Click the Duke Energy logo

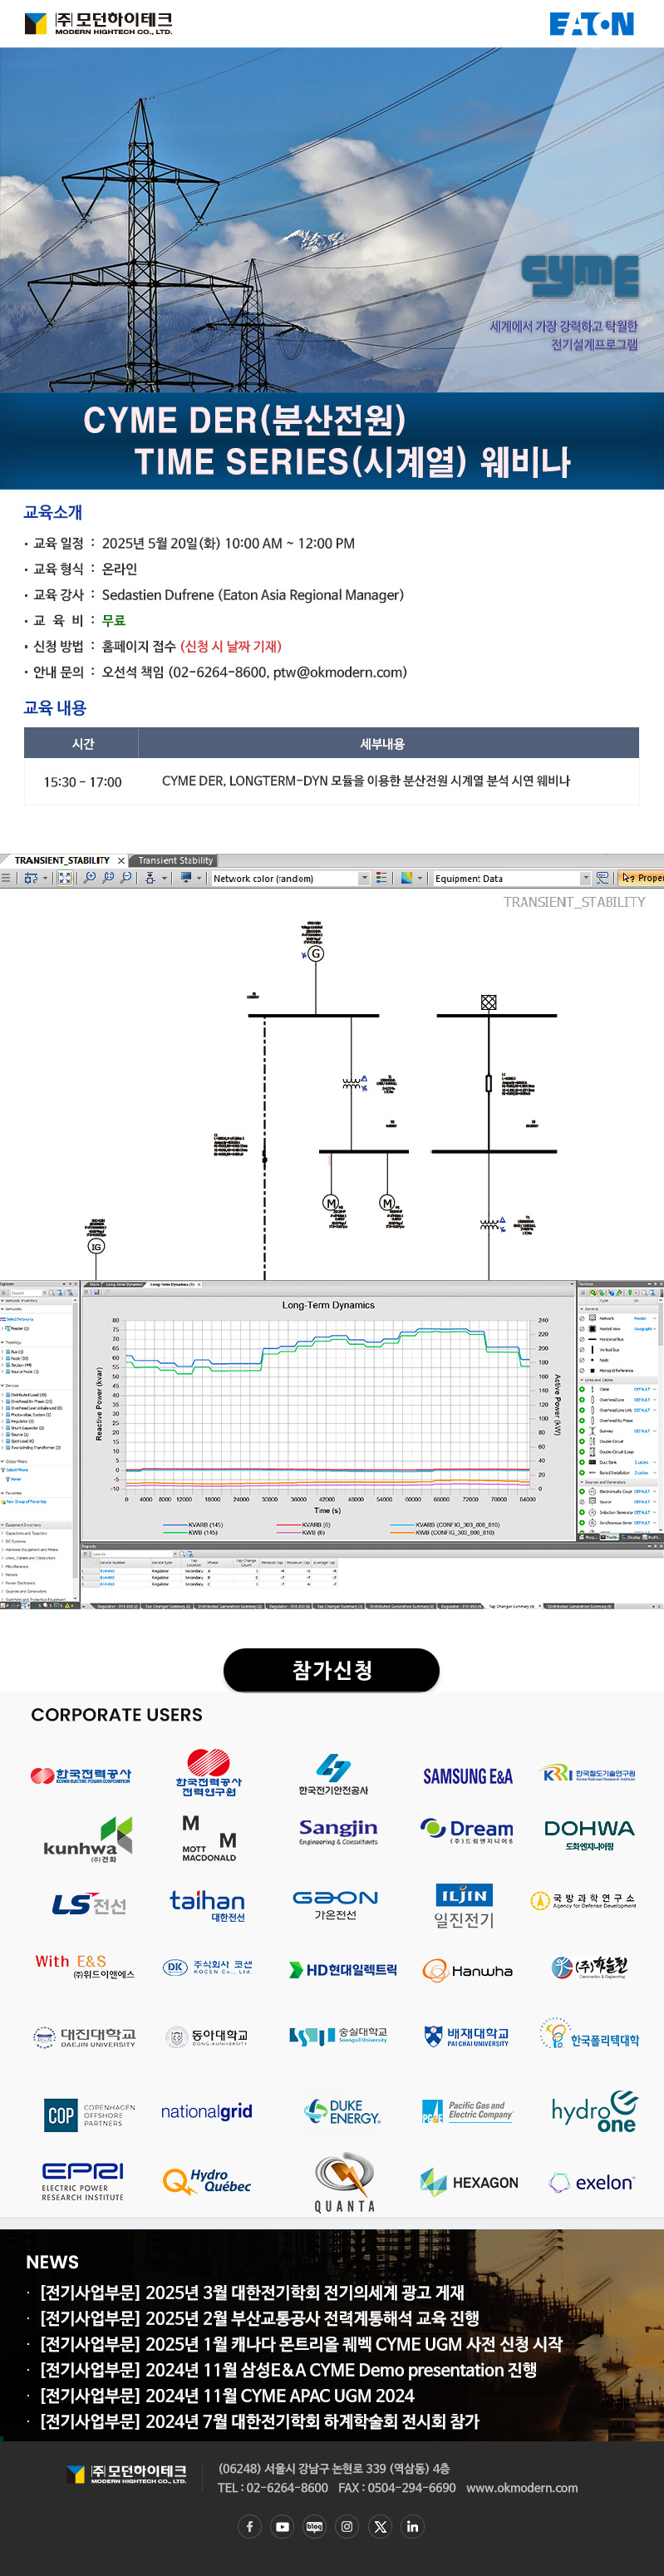pyautogui.click(x=343, y=2111)
